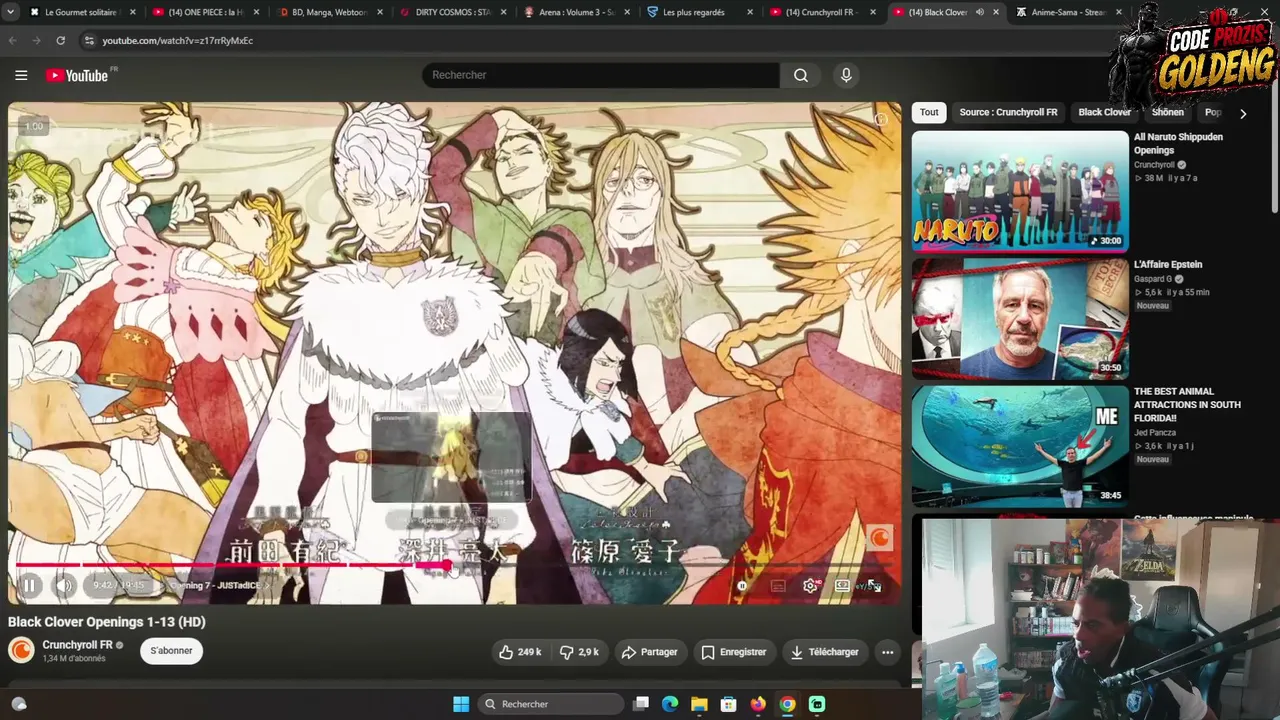Reload the page with the refresh icon

click(60, 41)
